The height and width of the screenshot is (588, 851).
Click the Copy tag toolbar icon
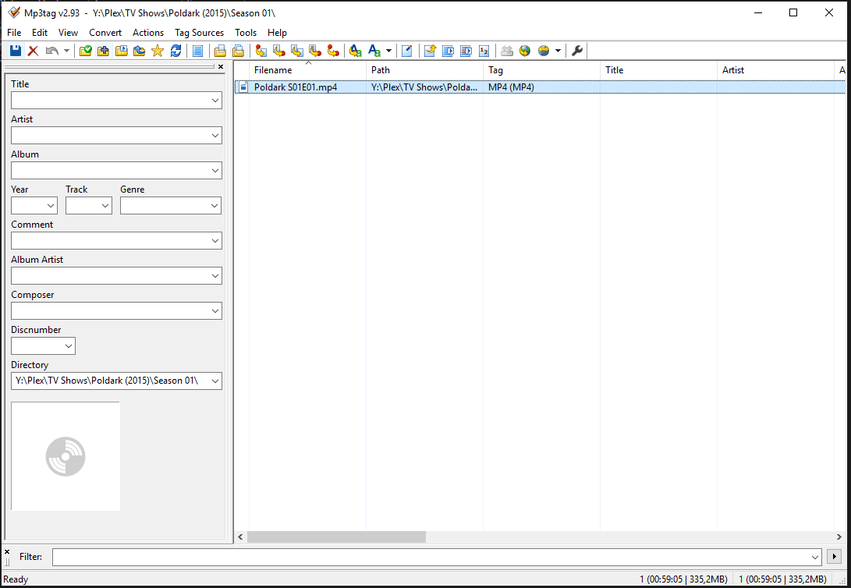(220, 50)
